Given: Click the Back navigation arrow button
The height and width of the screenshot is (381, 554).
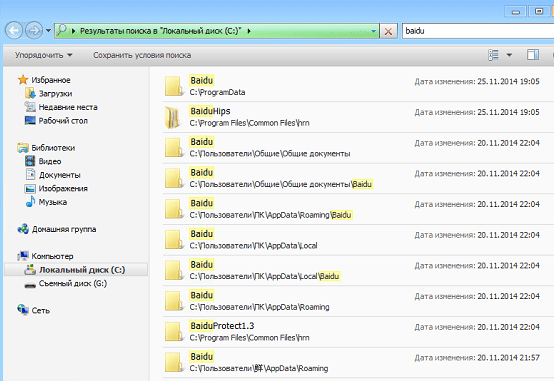Looking at the screenshot, I should coord(14,31).
